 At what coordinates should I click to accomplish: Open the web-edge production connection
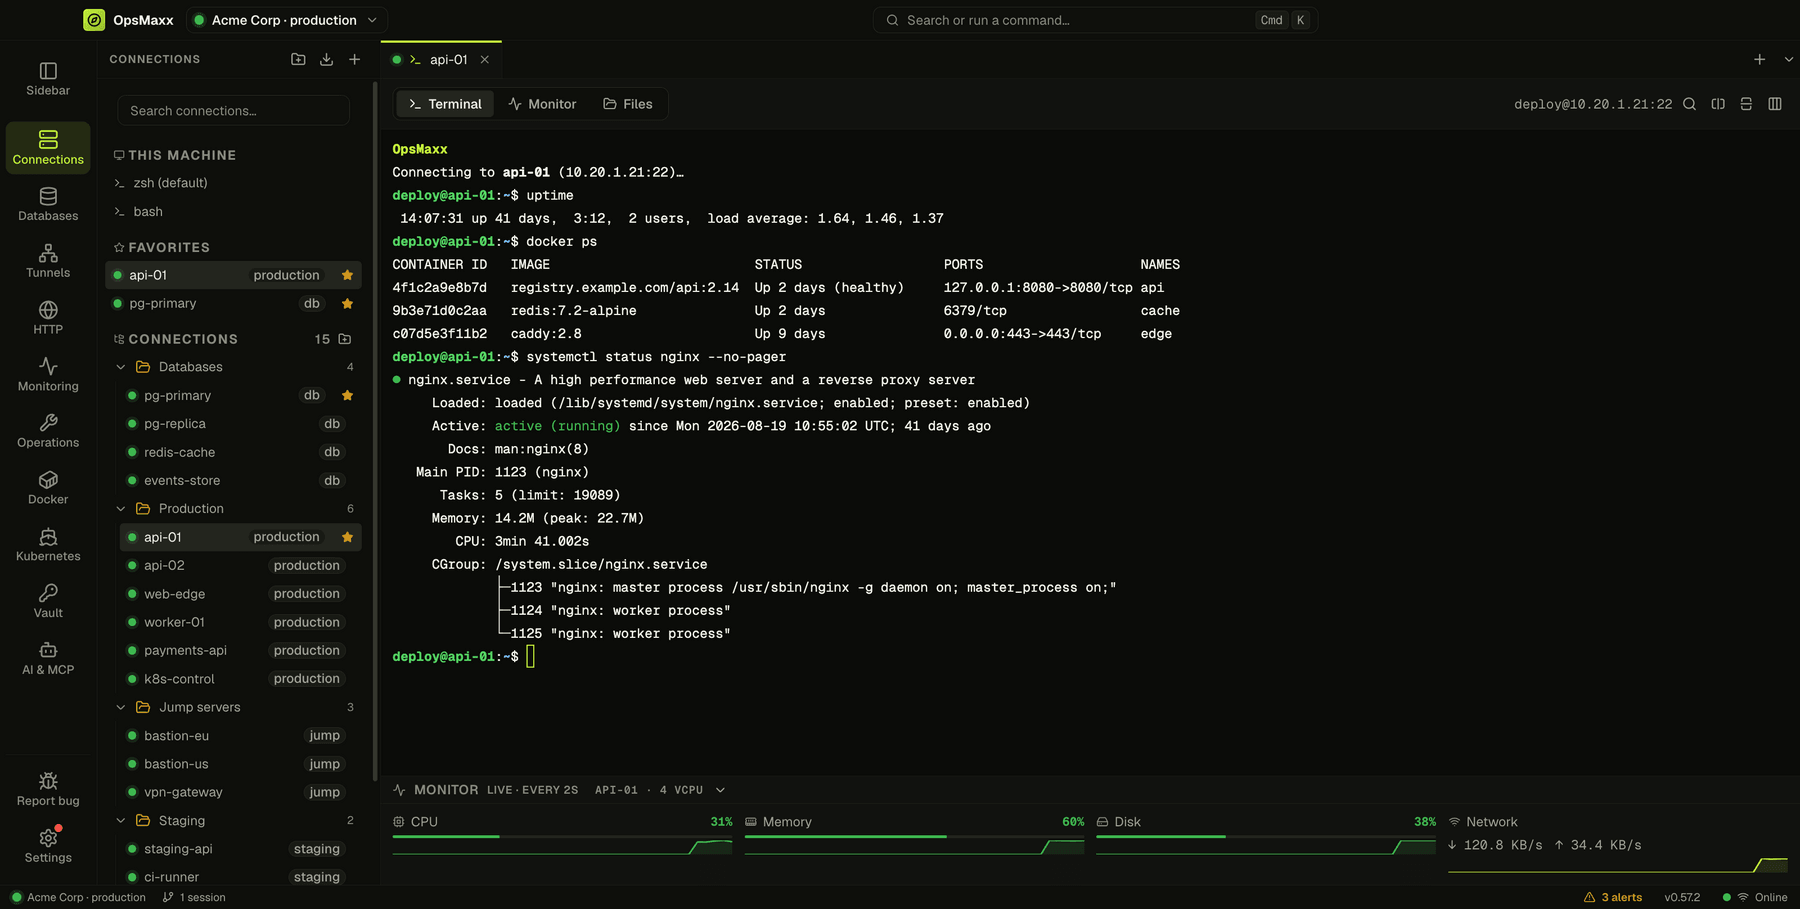(240, 594)
